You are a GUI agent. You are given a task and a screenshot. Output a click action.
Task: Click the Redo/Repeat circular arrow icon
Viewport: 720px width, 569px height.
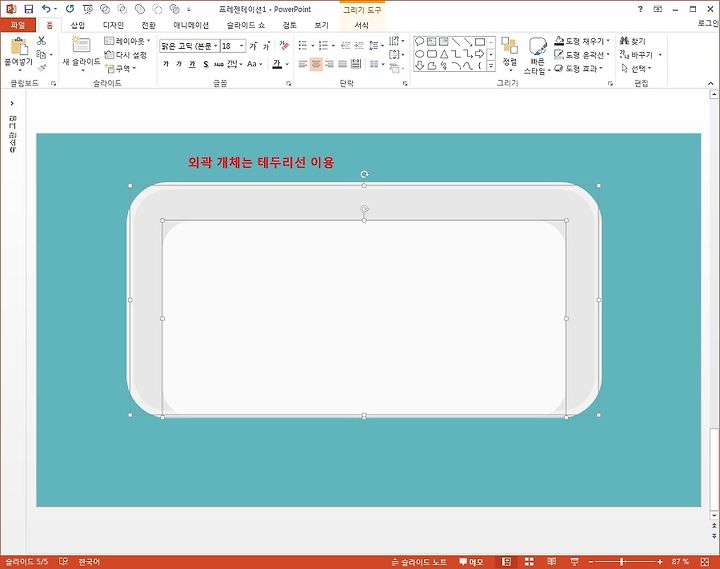coord(70,8)
